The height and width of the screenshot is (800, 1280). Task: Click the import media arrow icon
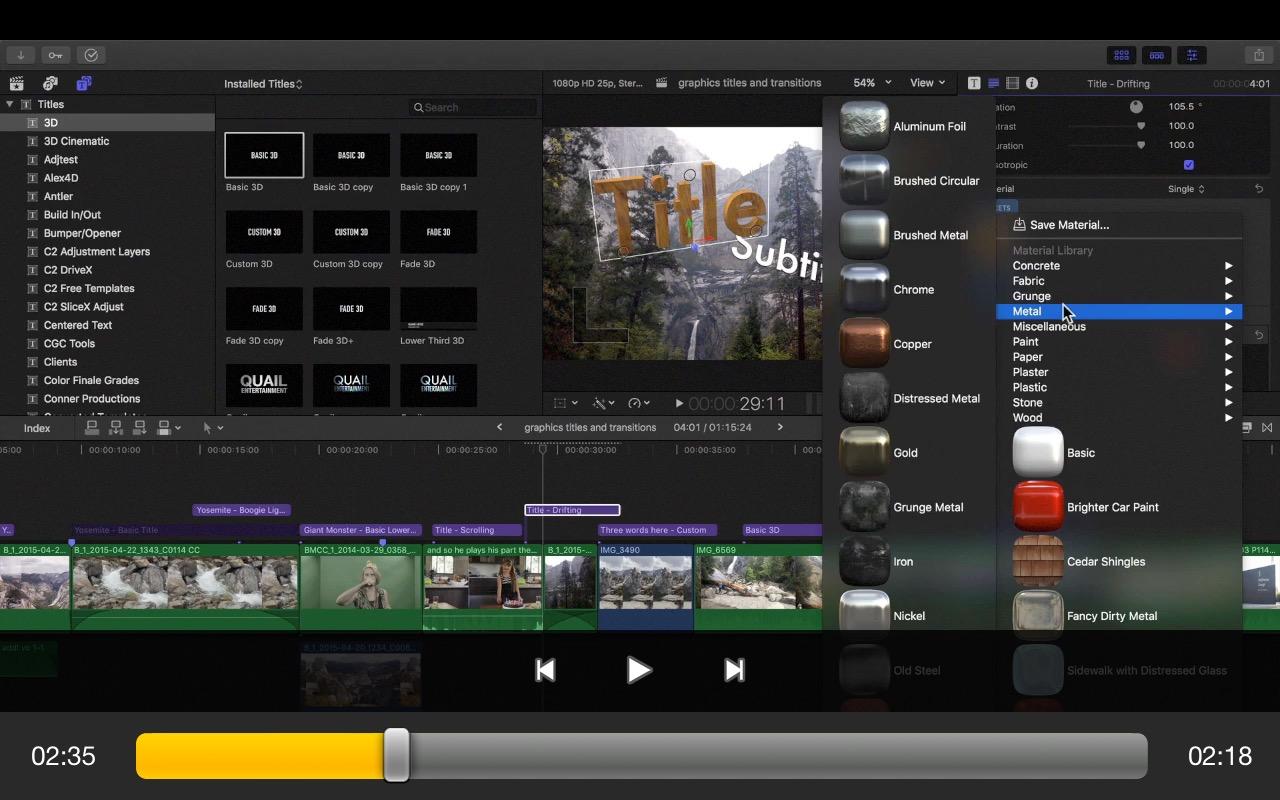[x=20, y=55]
